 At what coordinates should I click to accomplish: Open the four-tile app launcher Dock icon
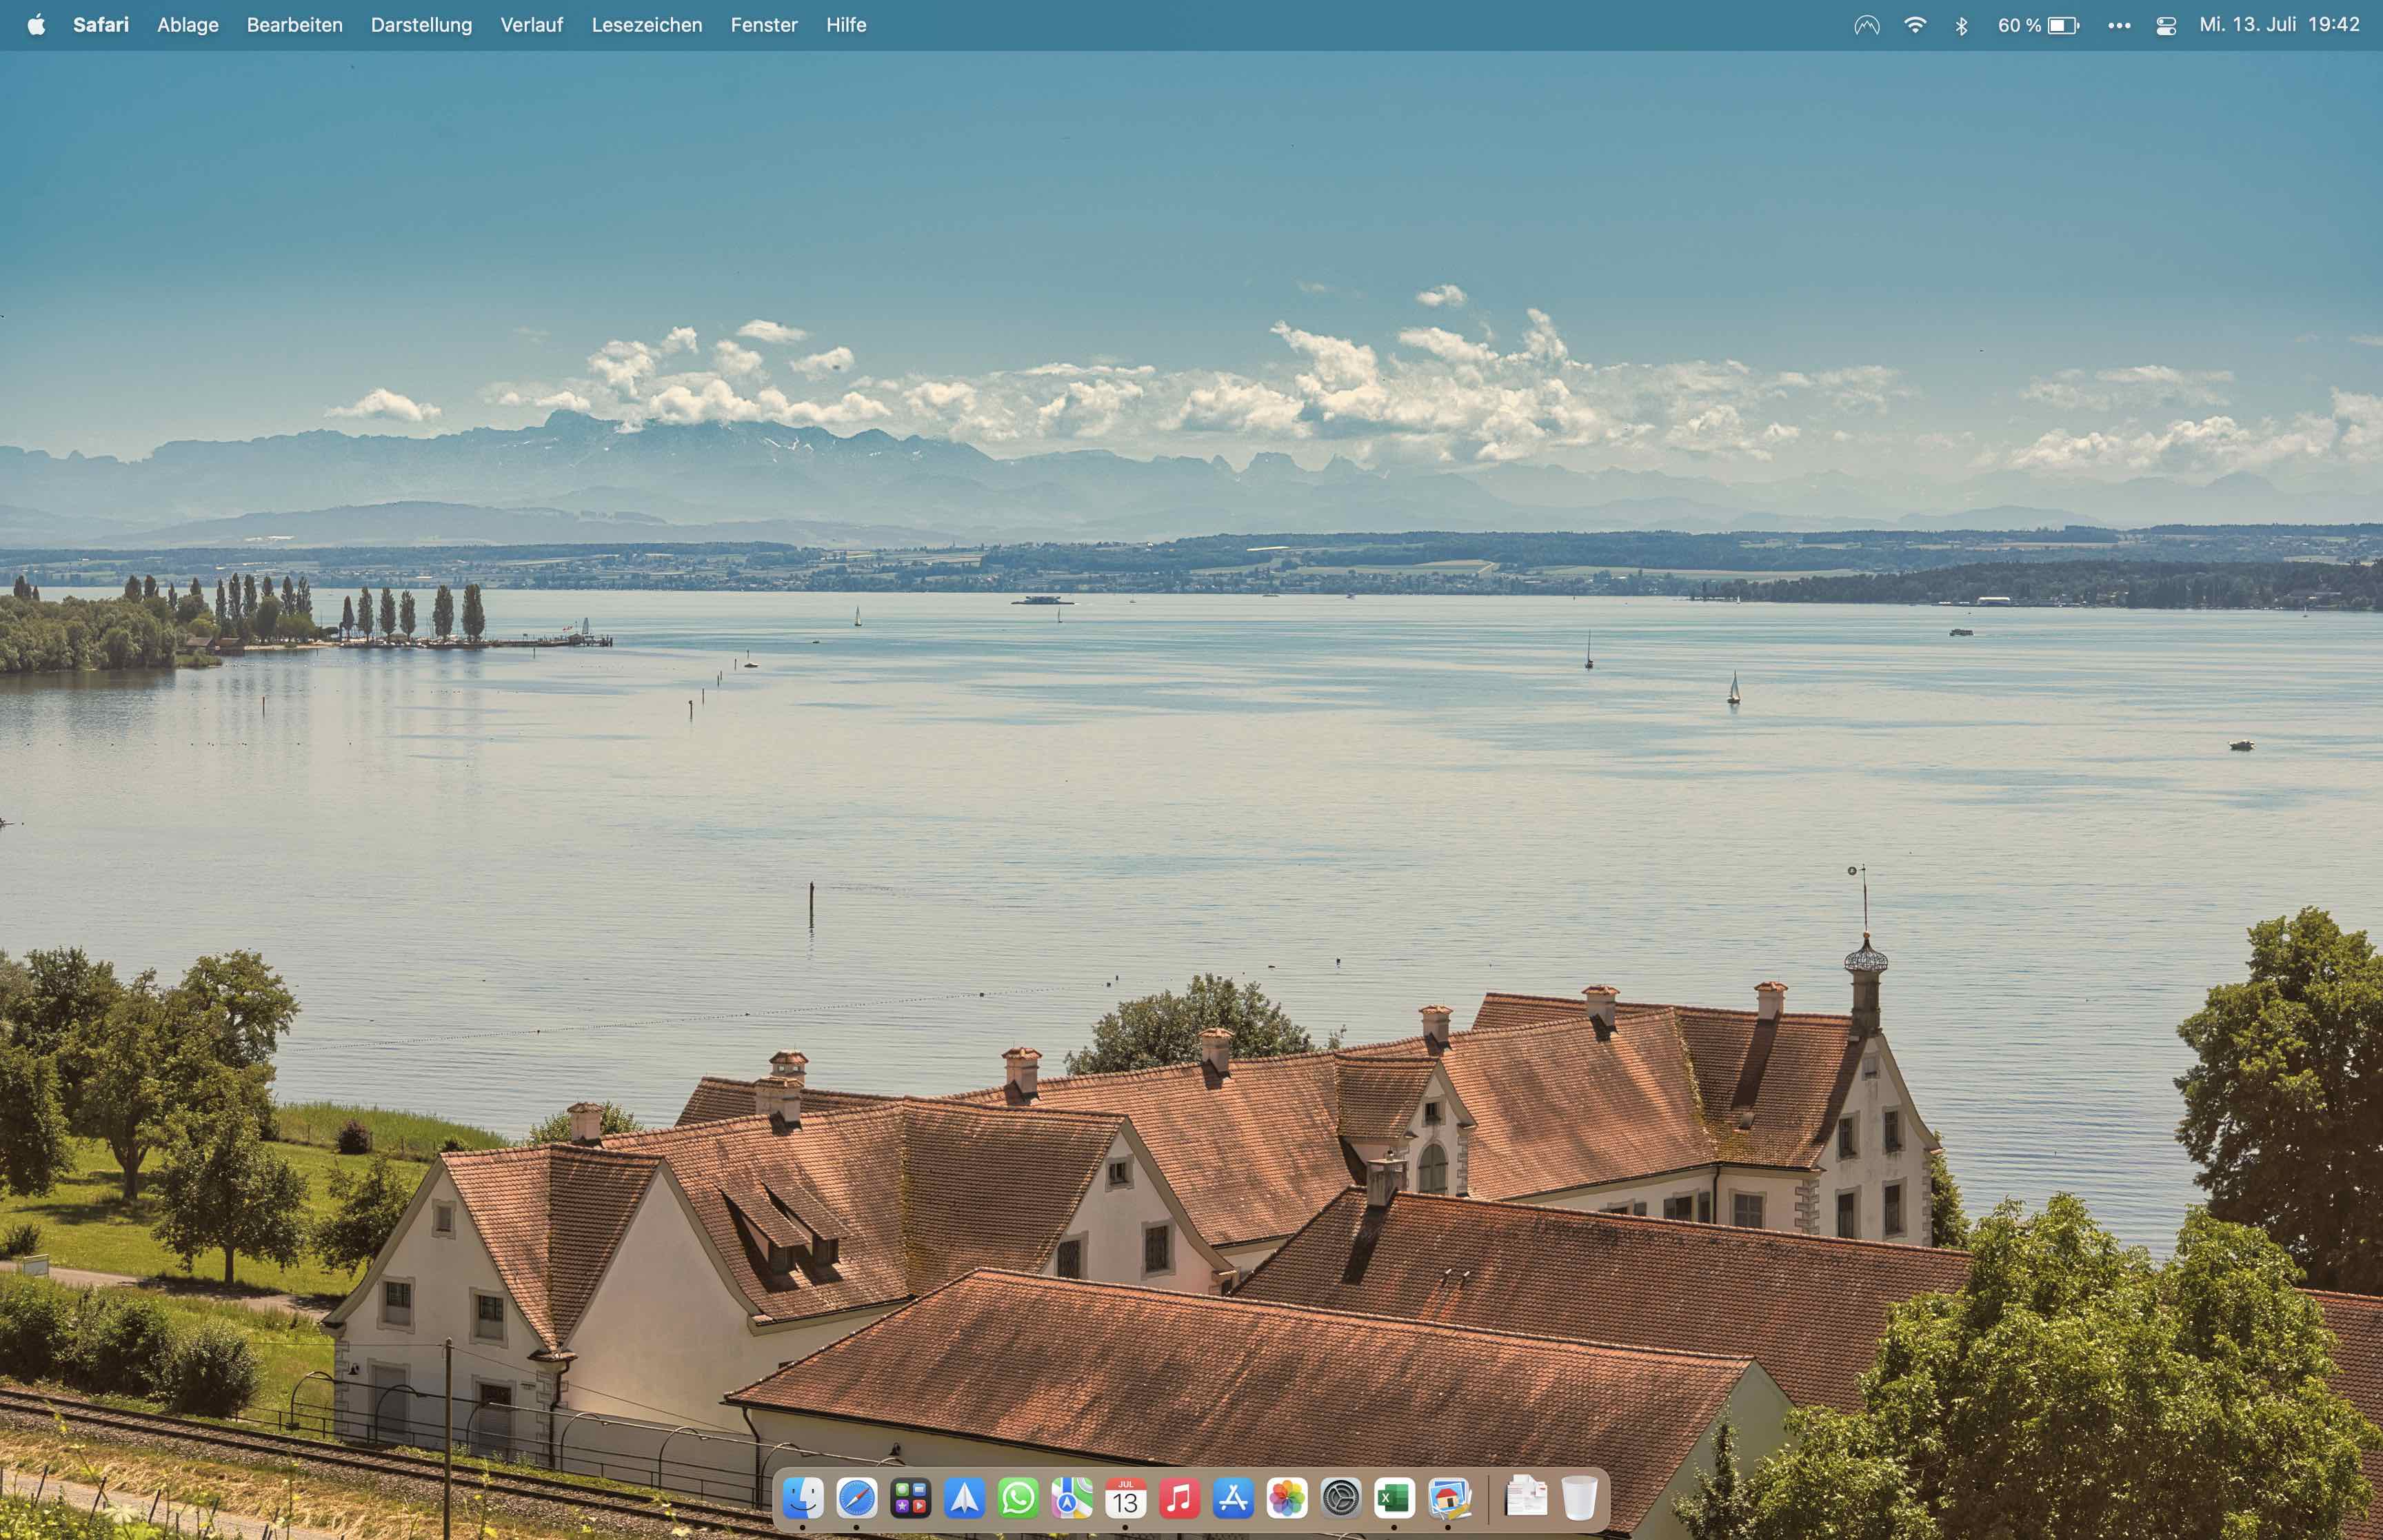tap(910, 1498)
